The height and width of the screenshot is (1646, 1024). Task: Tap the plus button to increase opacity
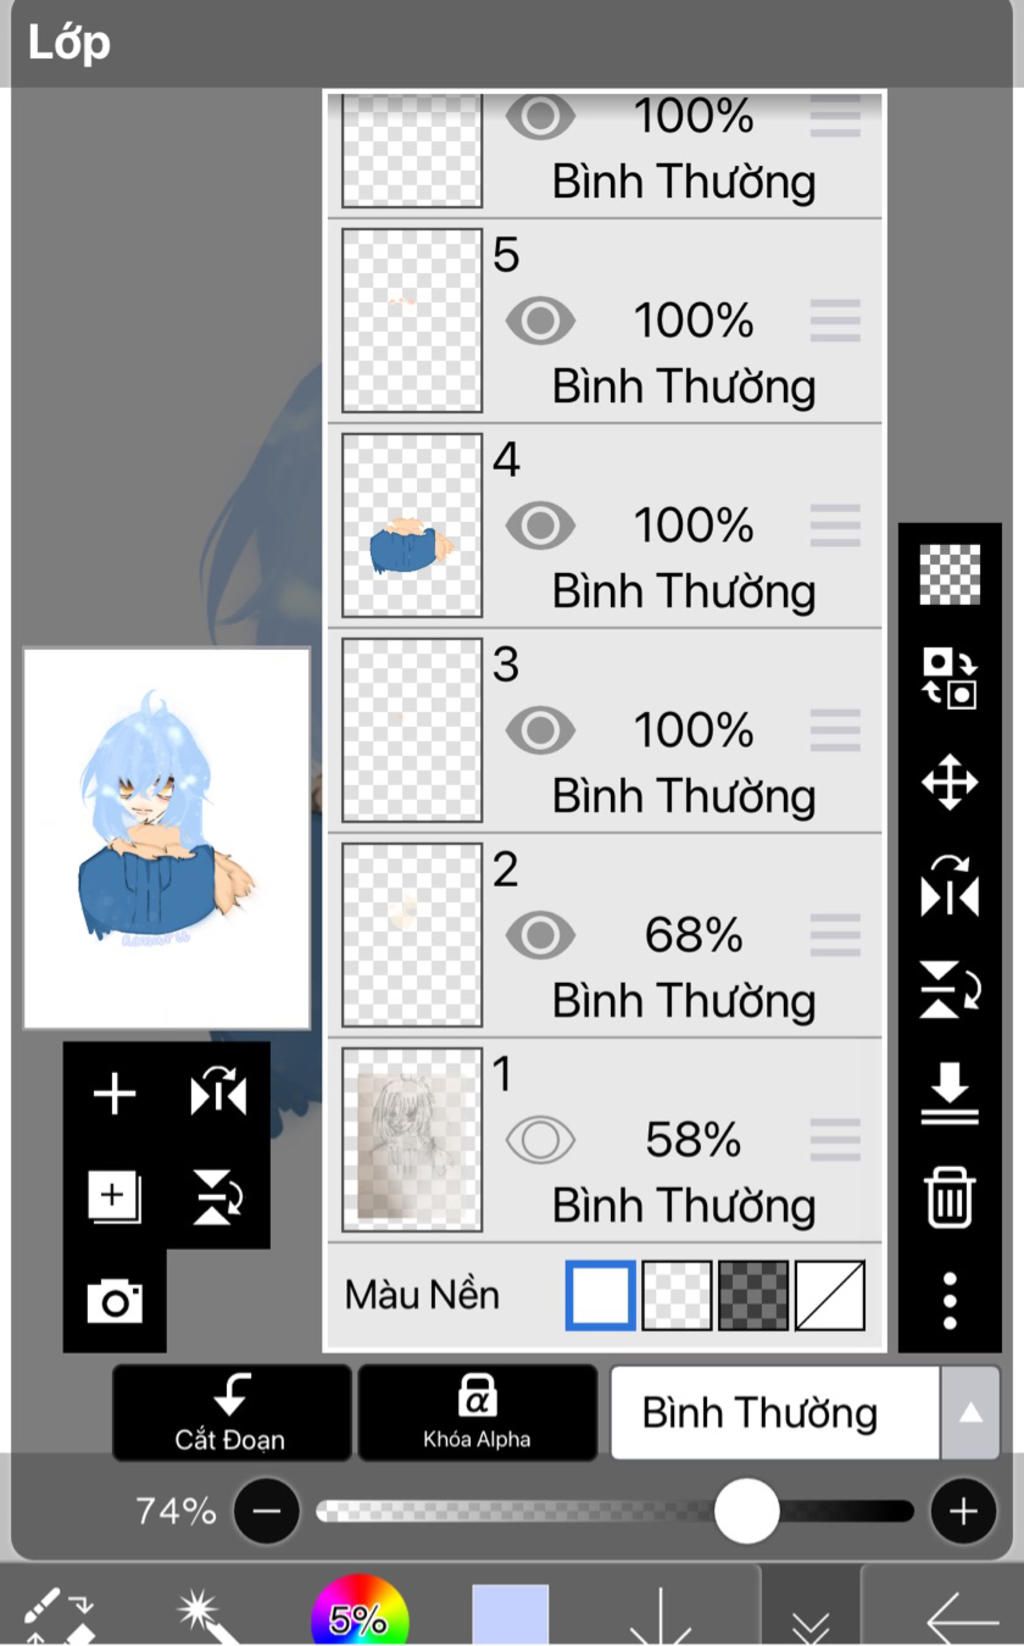pos(963,1511)
